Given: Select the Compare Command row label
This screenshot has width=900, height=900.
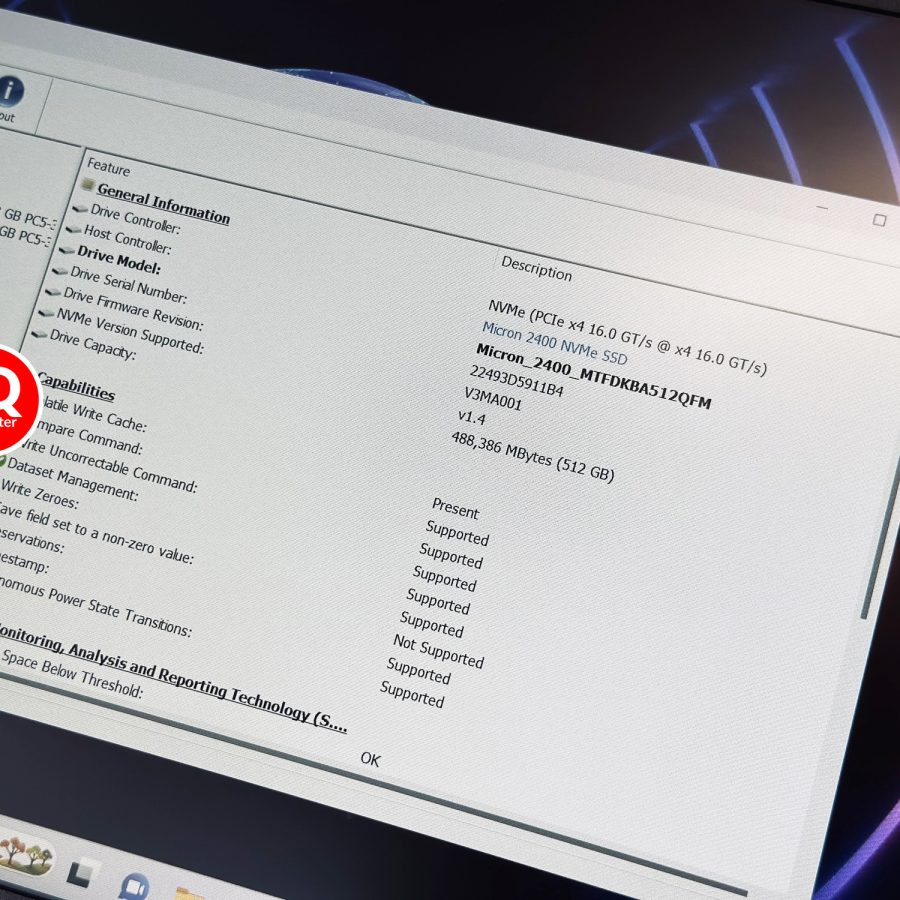Looking at the screenshot, I should (x=88, y=436).
